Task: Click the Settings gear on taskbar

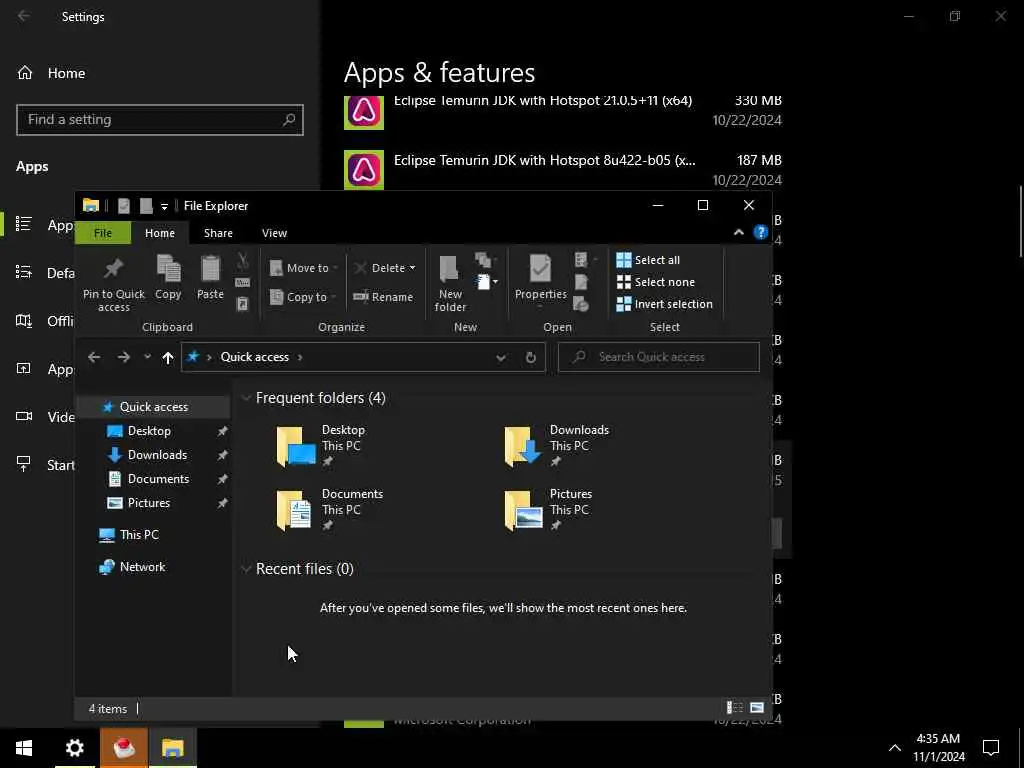Action: click(74, 748)
